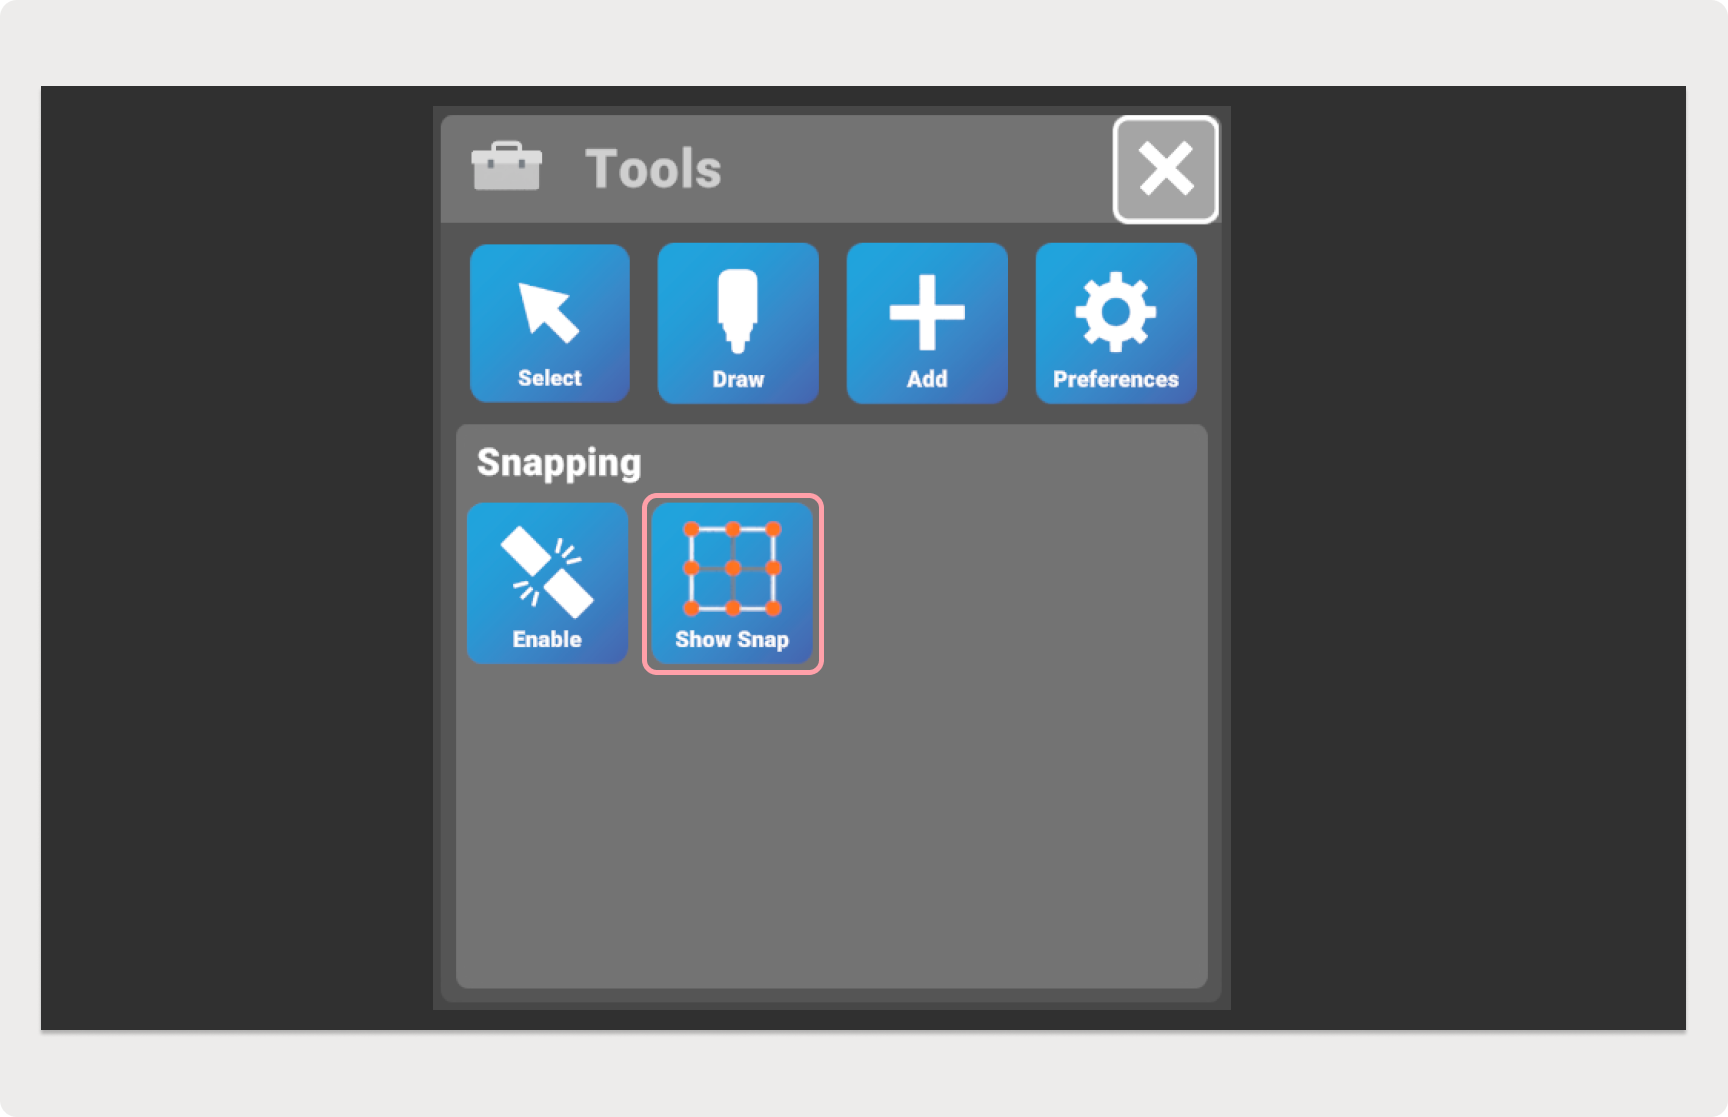1728x1117 pixels.
Task: Click the orange-dotted snap grid icon
Action: pos(732,568)
